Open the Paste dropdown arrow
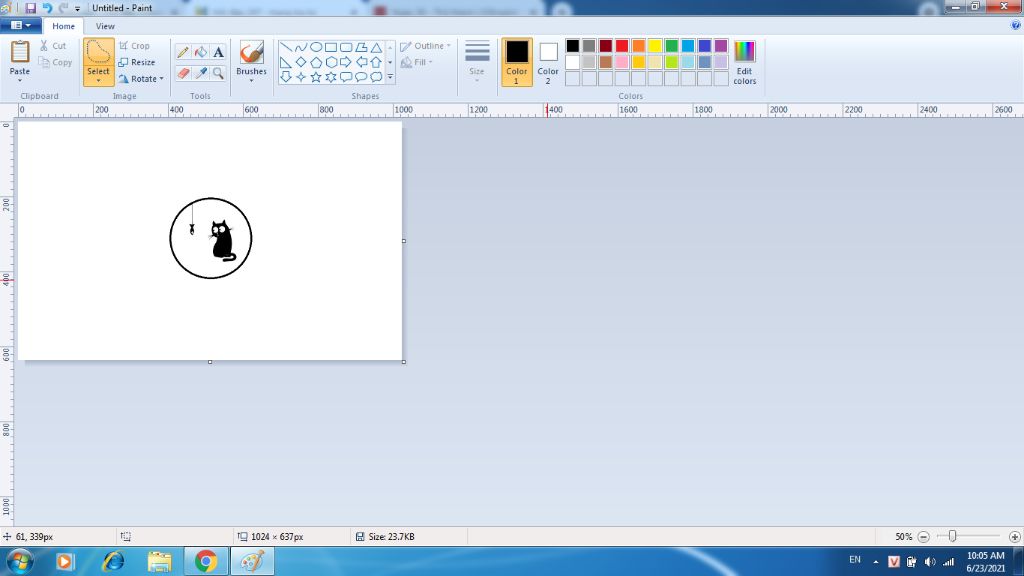Screen dimensions: 1024x576 point(20,80)
